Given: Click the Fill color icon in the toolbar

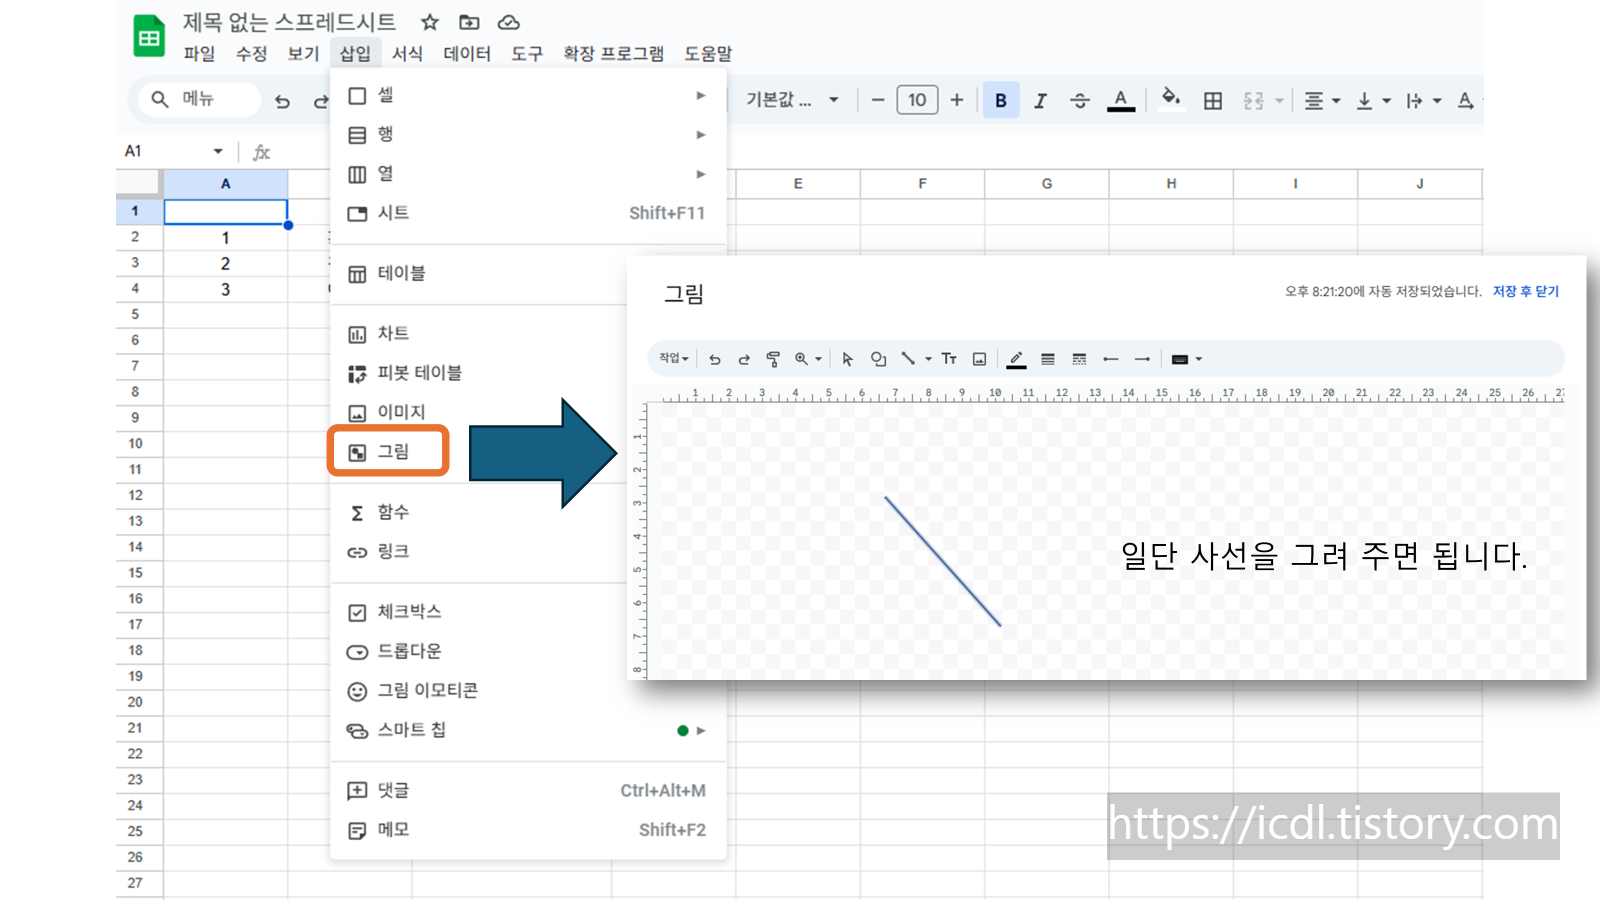Looking at the screenshot, I should point(1171,99).
